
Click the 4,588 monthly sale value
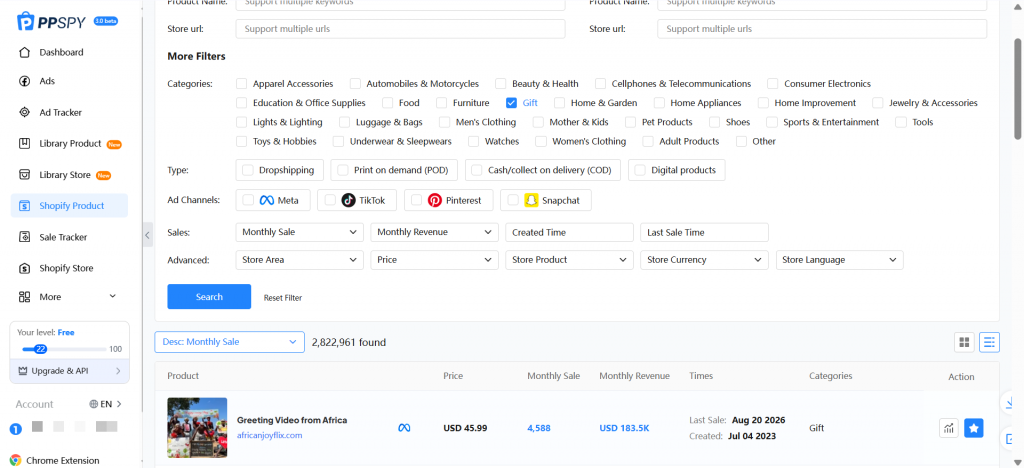(x=539, y=429)
